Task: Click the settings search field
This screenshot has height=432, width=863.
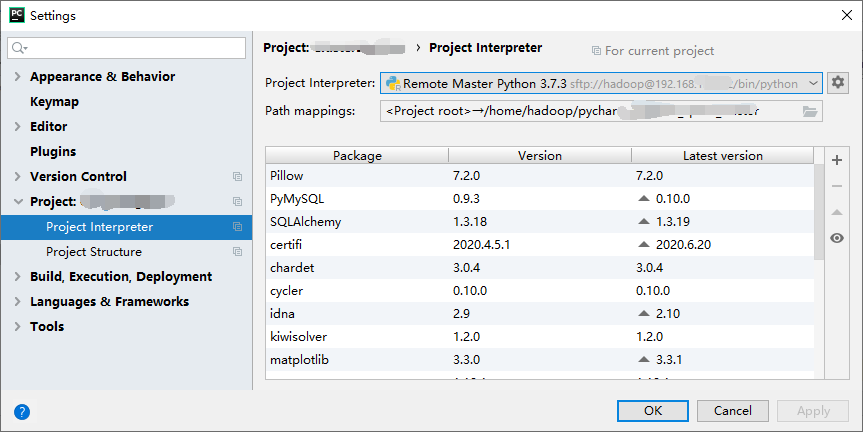Action: point(127,48)
